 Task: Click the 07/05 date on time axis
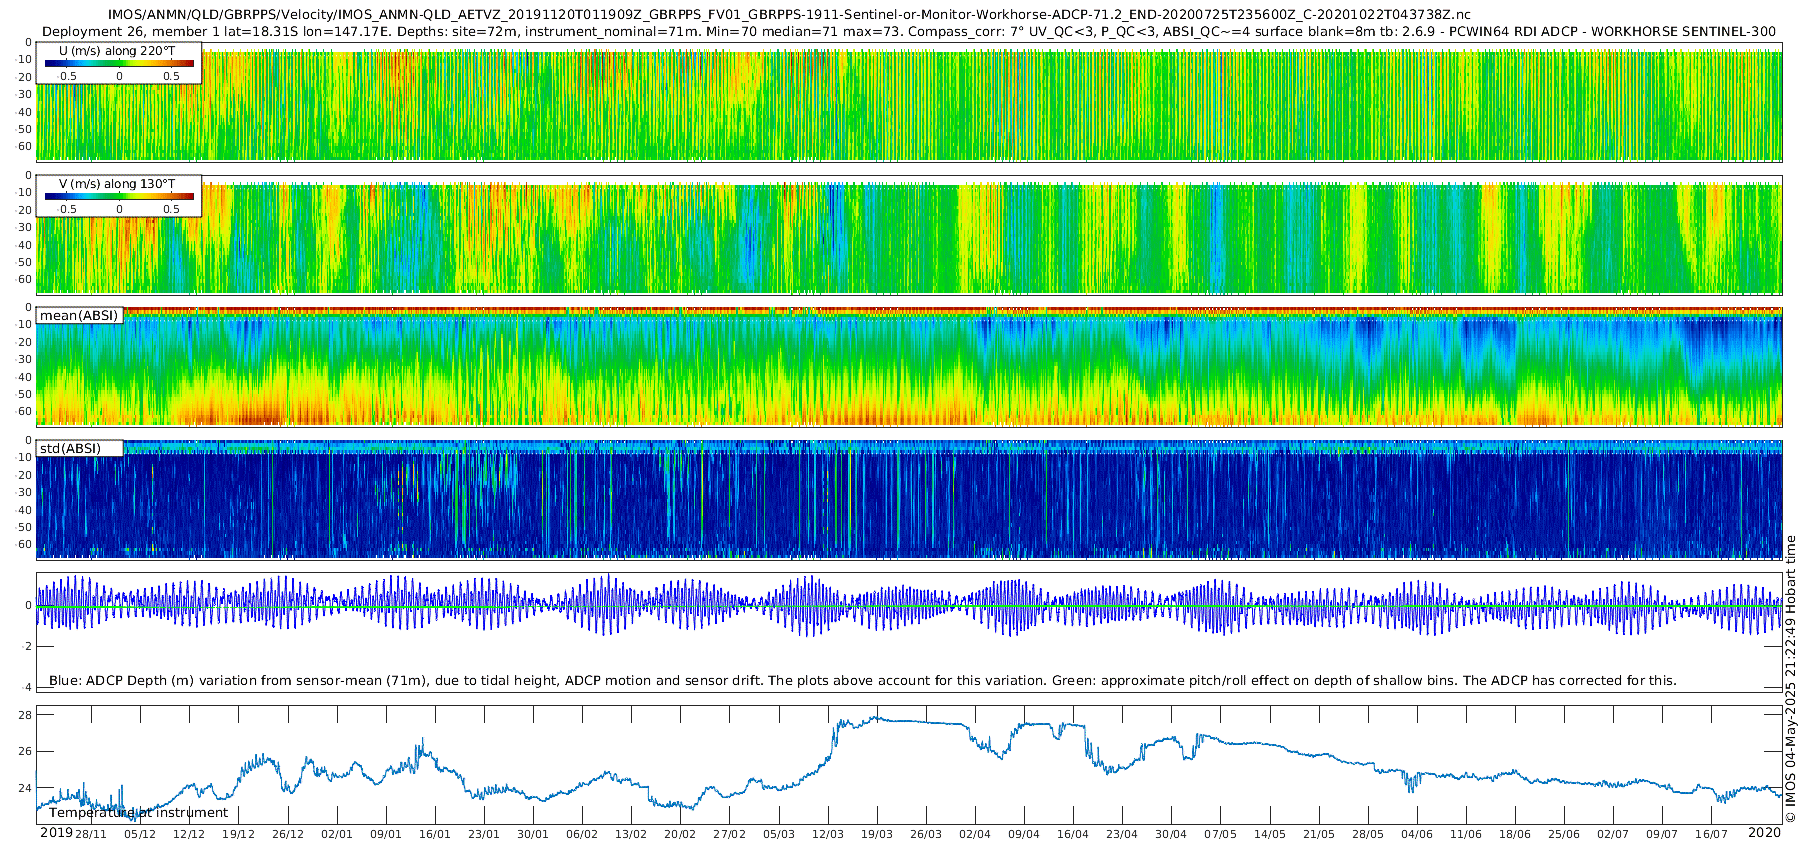click(x=1220, y=834)
